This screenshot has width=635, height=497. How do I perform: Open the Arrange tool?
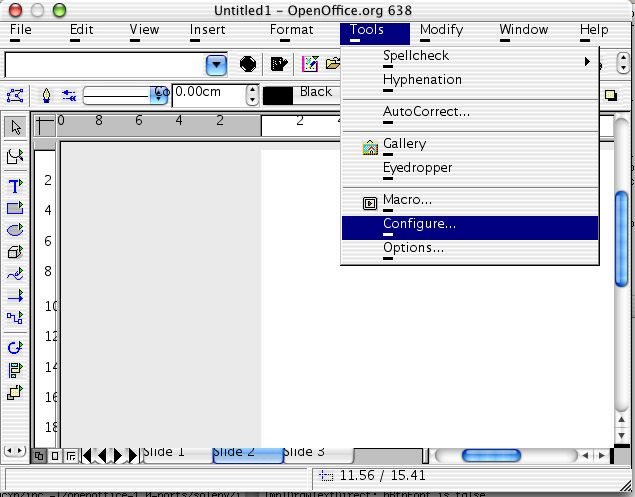[x=15, y=392]
